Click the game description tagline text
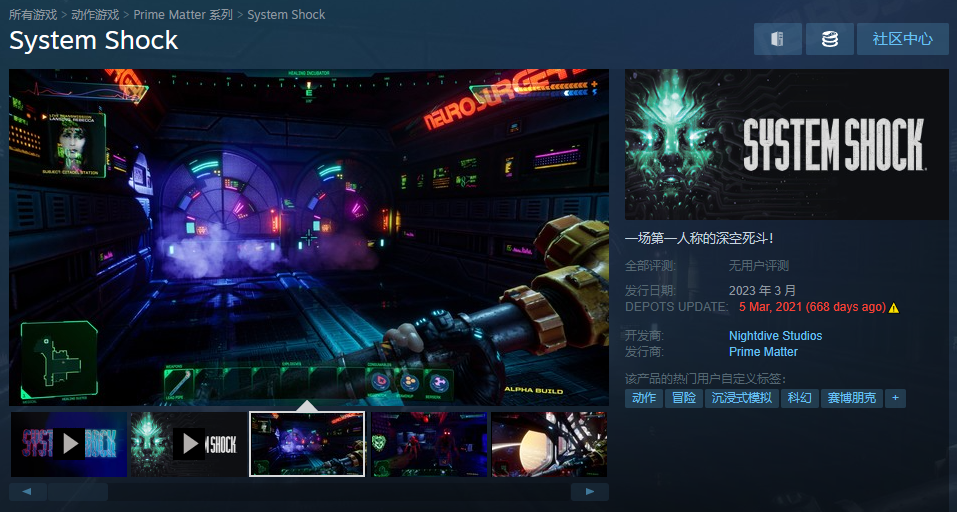Viewport: 957px width, 512px height. [699, 239]
